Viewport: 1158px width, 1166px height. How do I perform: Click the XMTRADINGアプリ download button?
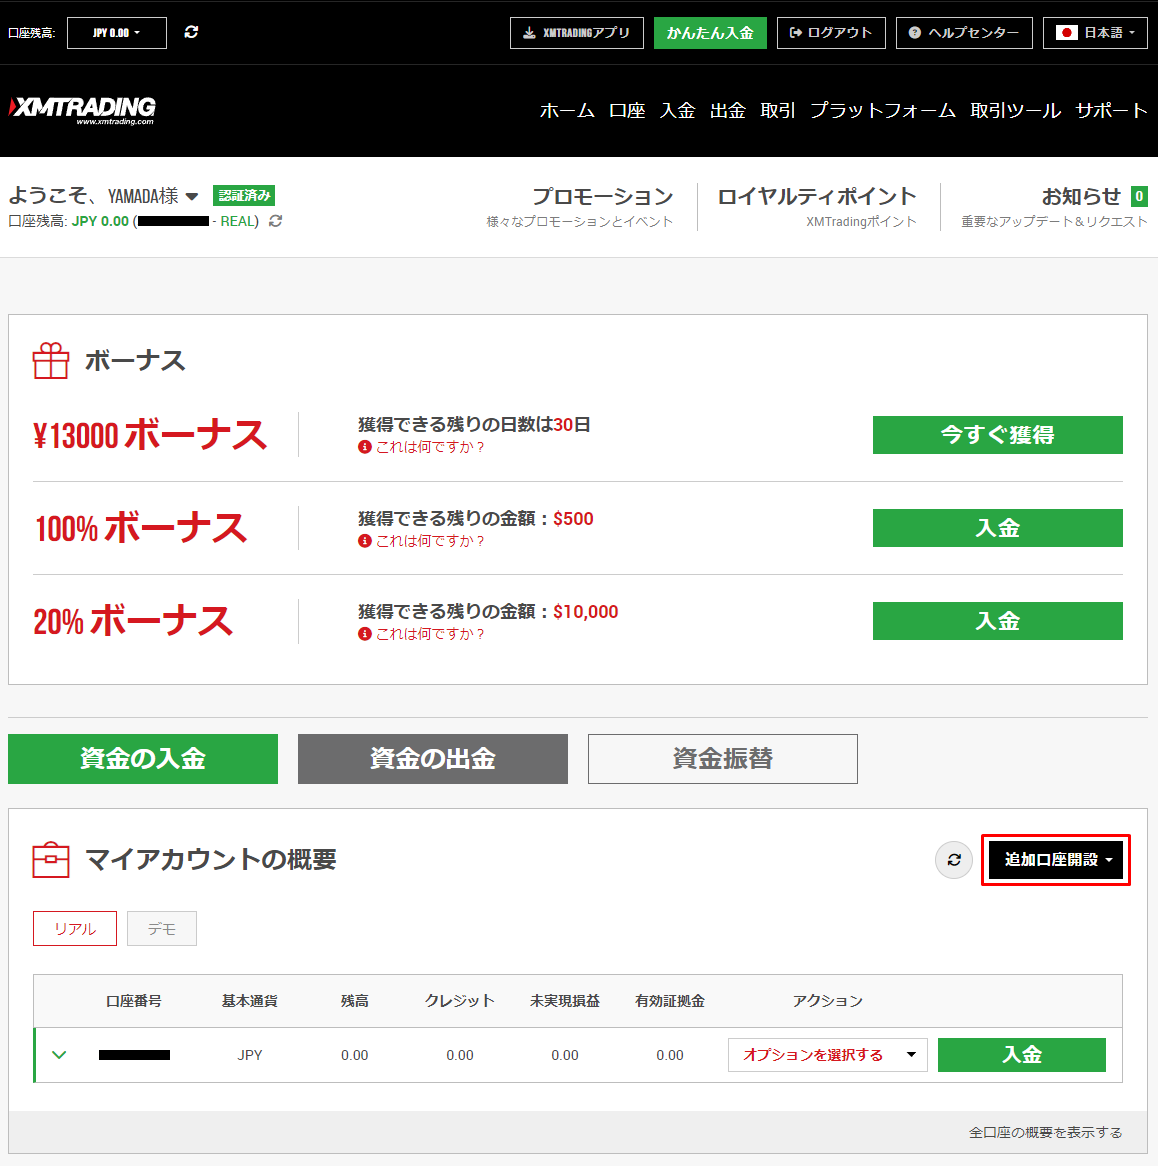(x=576, y=33)
